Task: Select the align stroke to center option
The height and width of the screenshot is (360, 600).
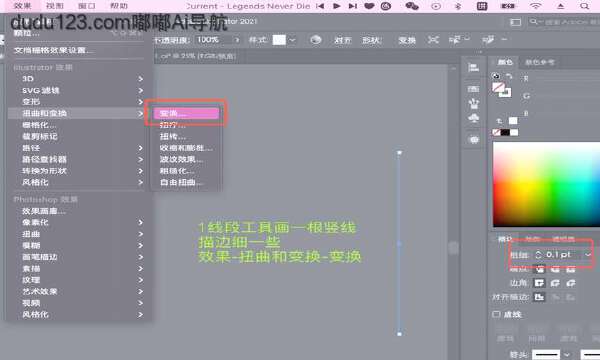Action: (539, 297)
